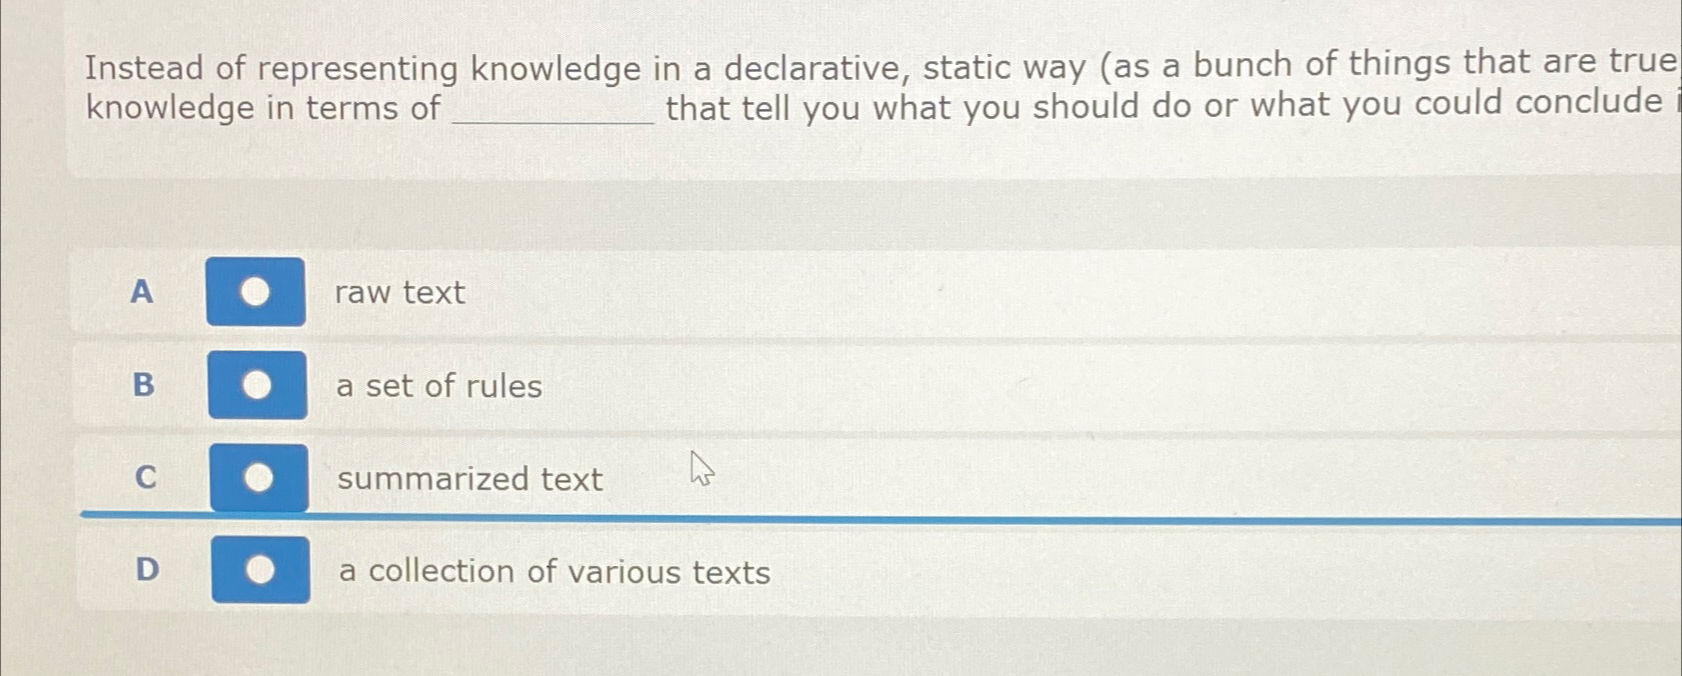The image size is (1682, 676).
Task: Select the radio button for option A
Action: (x=256, y=292)
